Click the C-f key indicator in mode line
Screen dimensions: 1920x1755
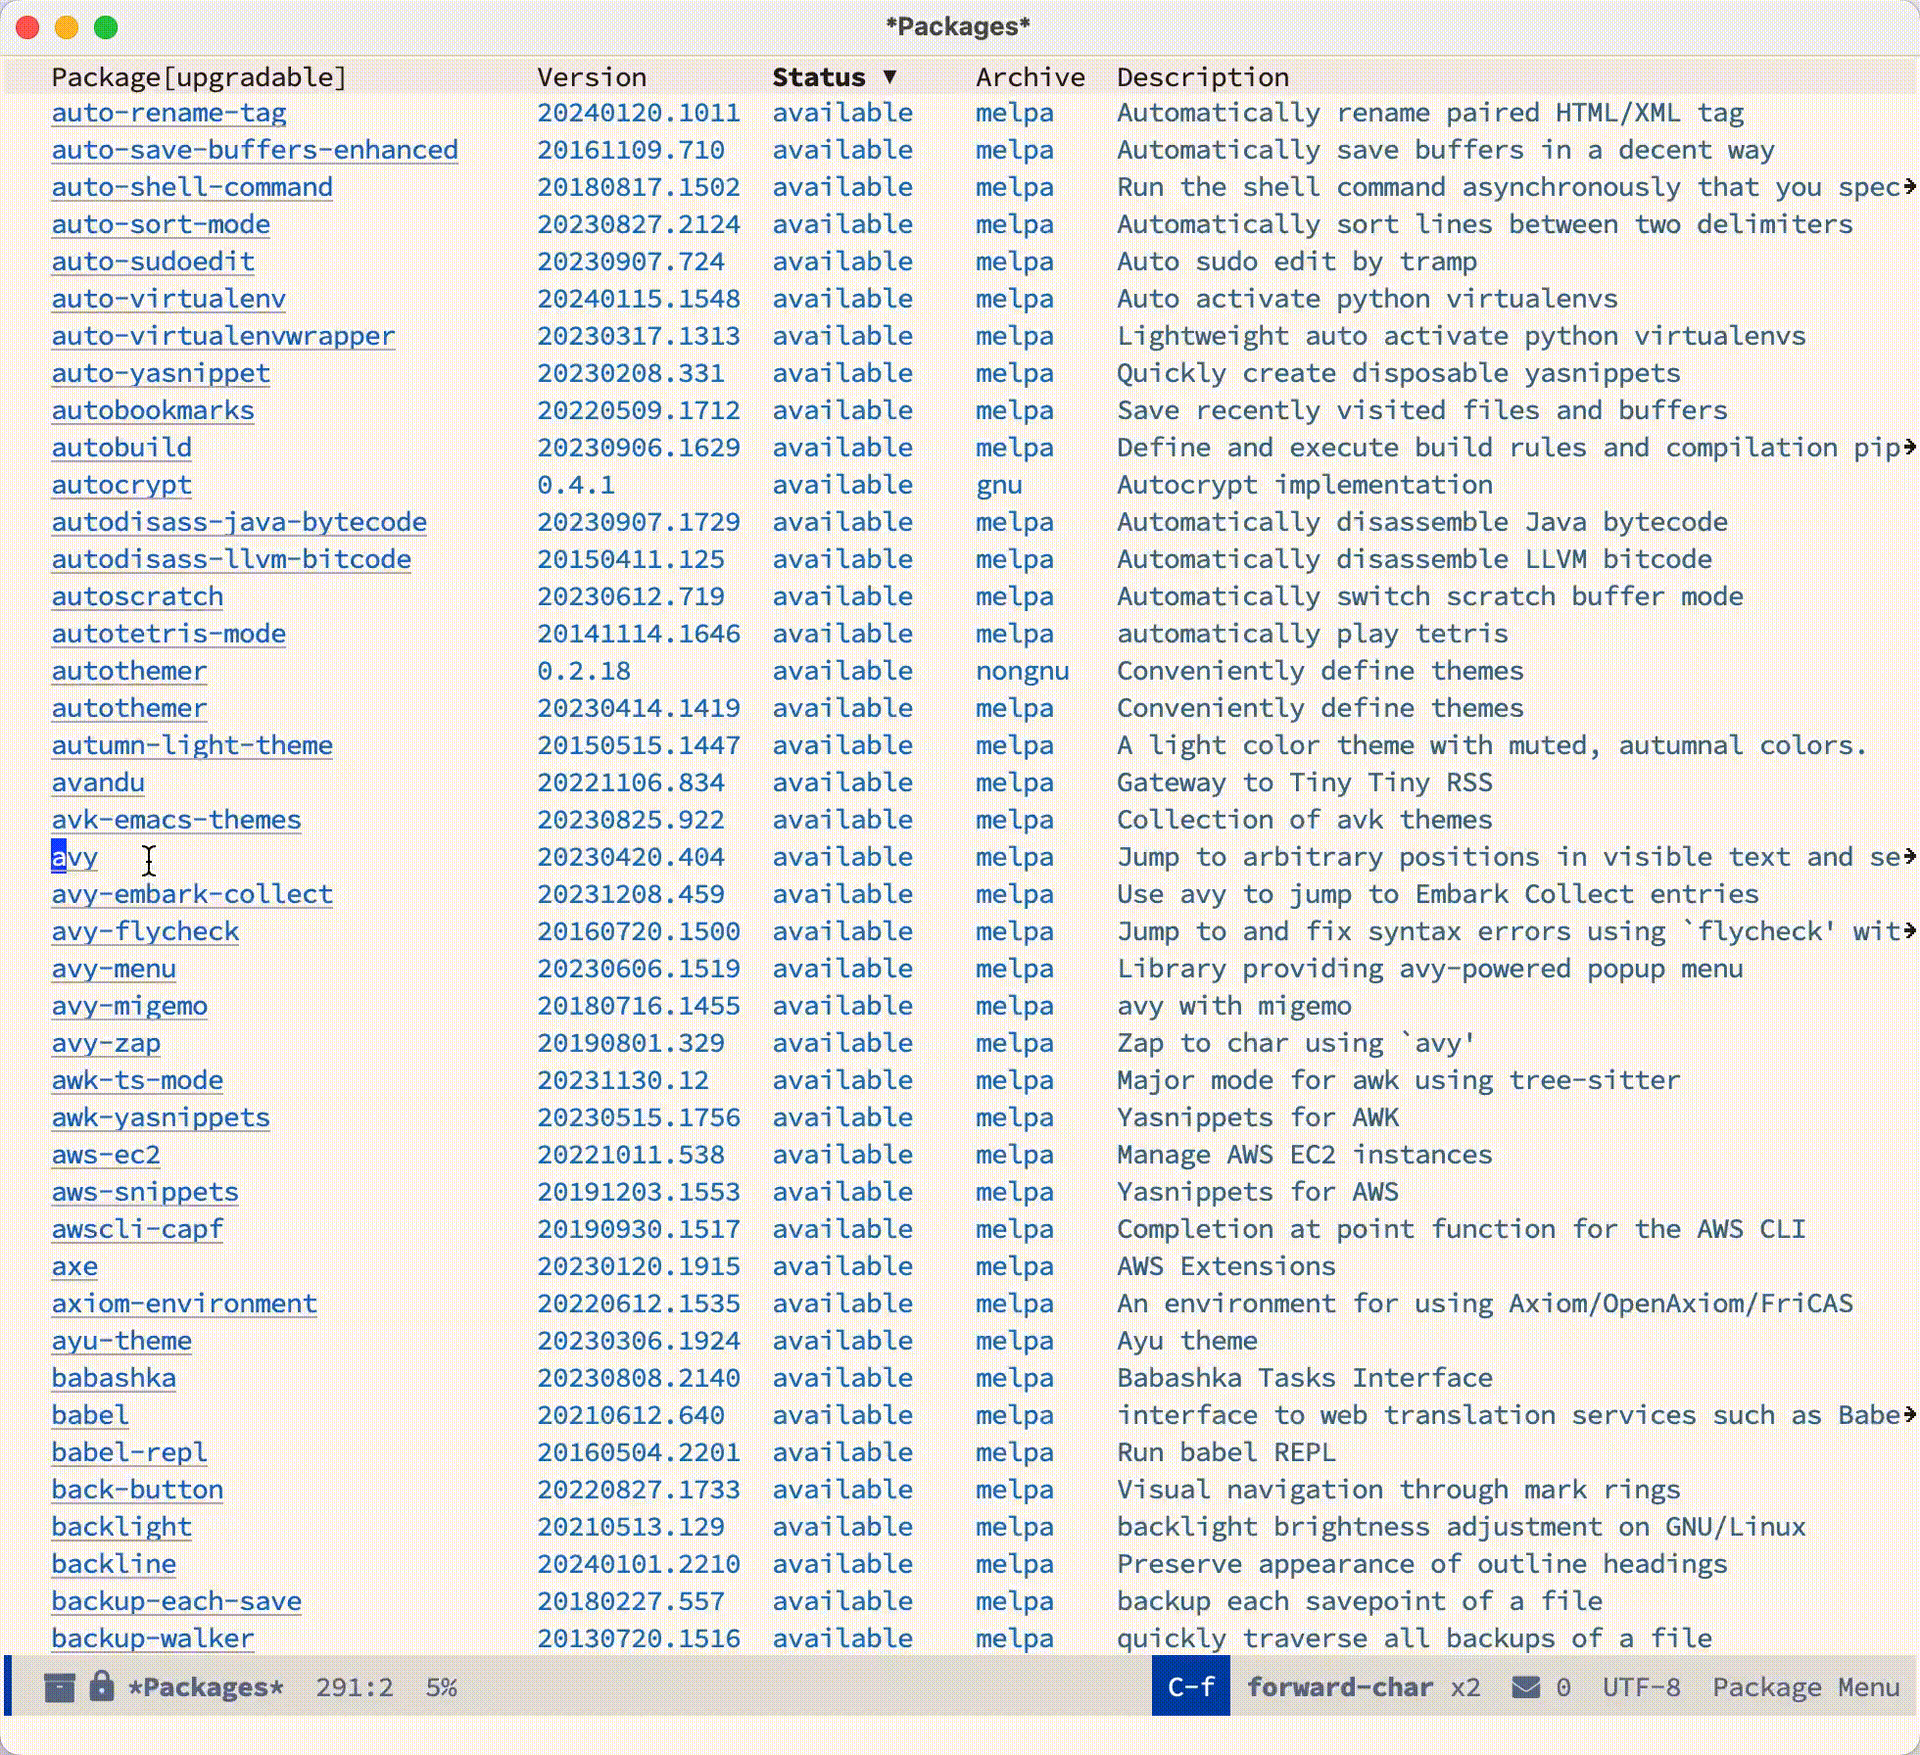coord(1191,1688)
